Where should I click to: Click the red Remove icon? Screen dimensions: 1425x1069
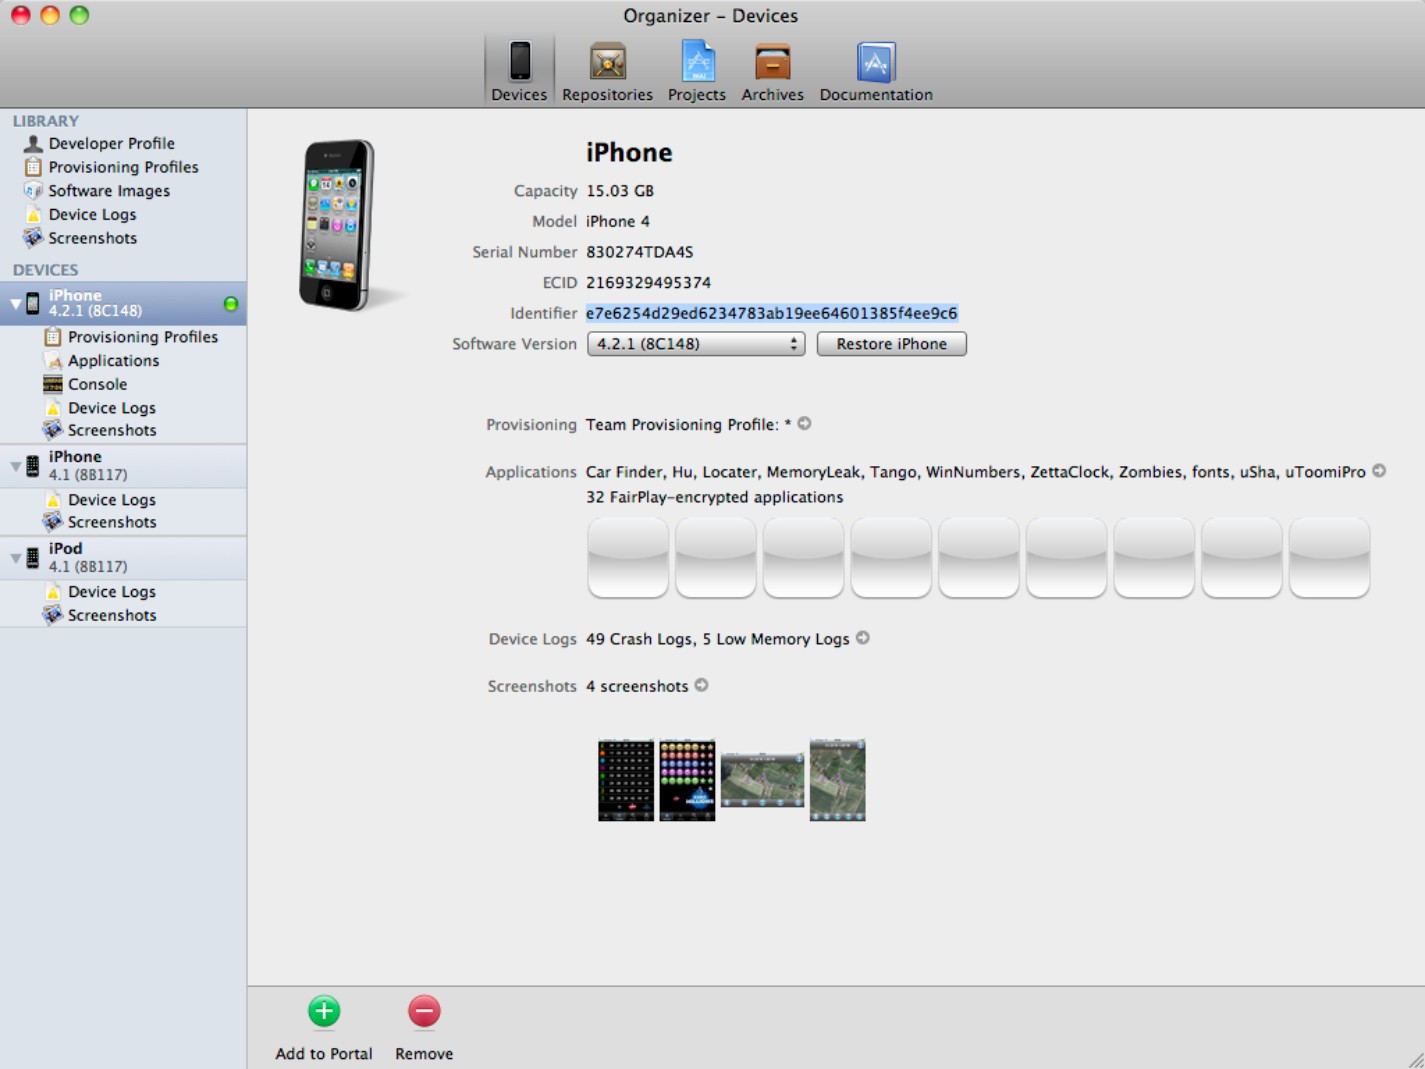pos(424,1011)
